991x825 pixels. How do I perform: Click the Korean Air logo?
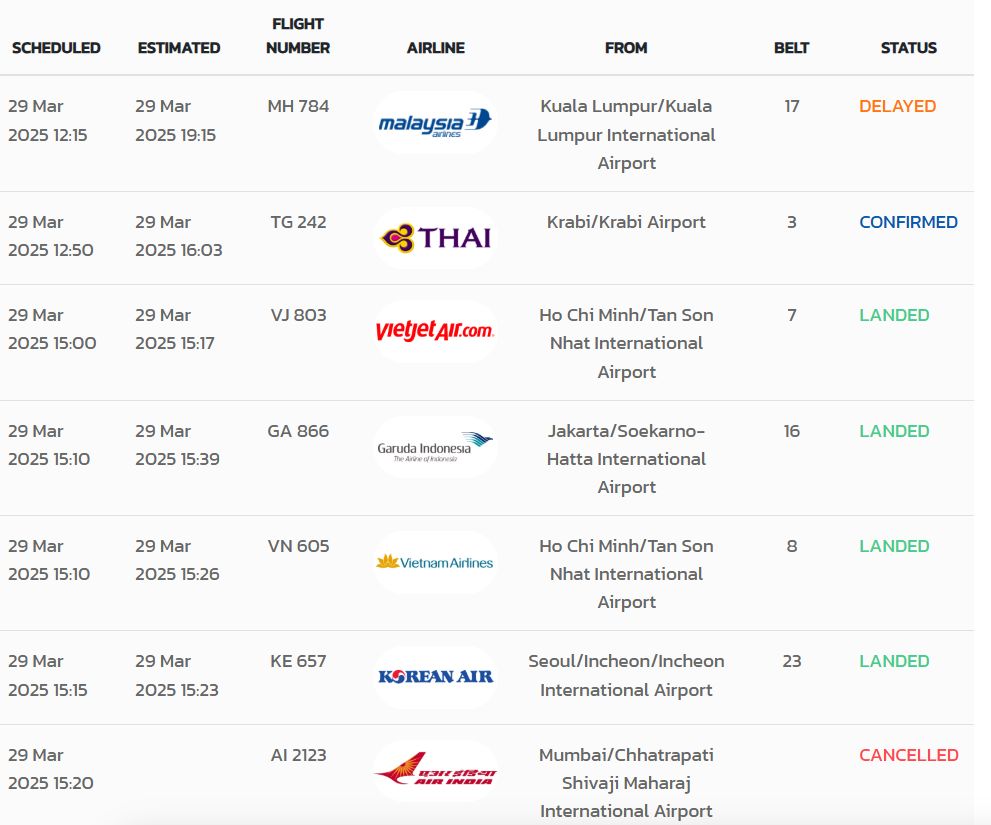coord(435,677)
